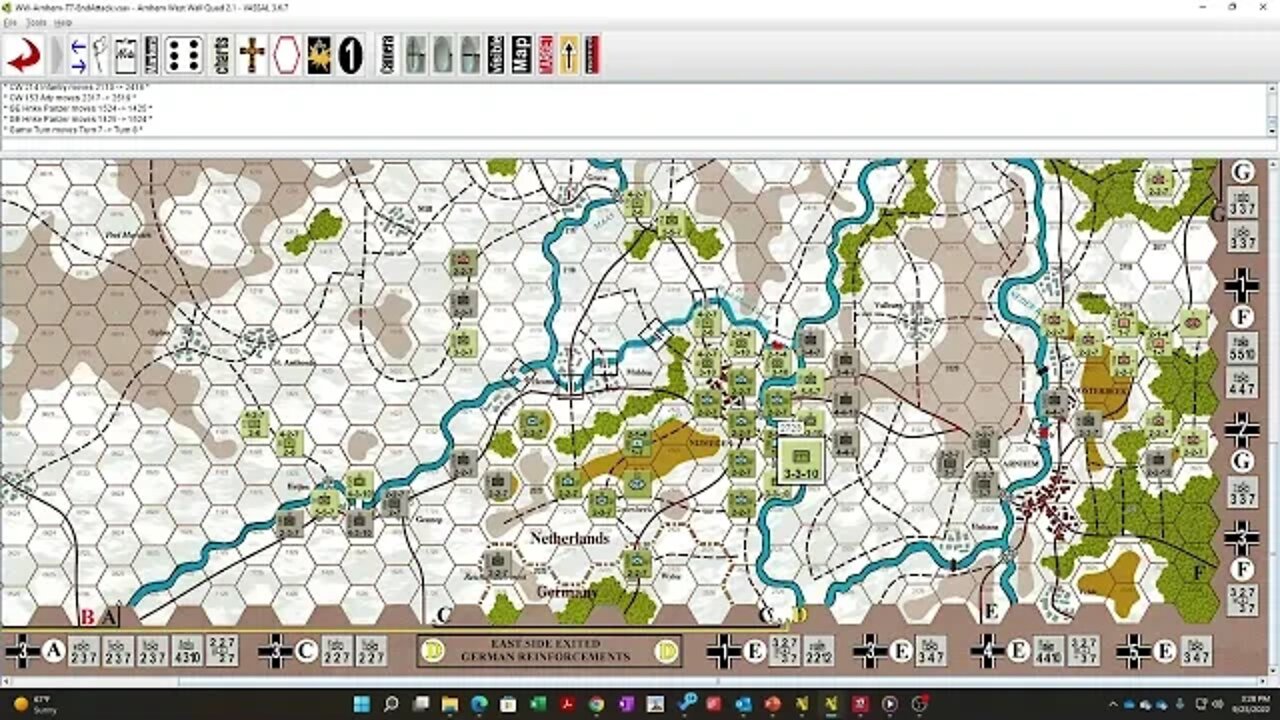The height and width of the screenshot is (720, 1280).
Task: Open the Help menu
Action: (62, 22)
